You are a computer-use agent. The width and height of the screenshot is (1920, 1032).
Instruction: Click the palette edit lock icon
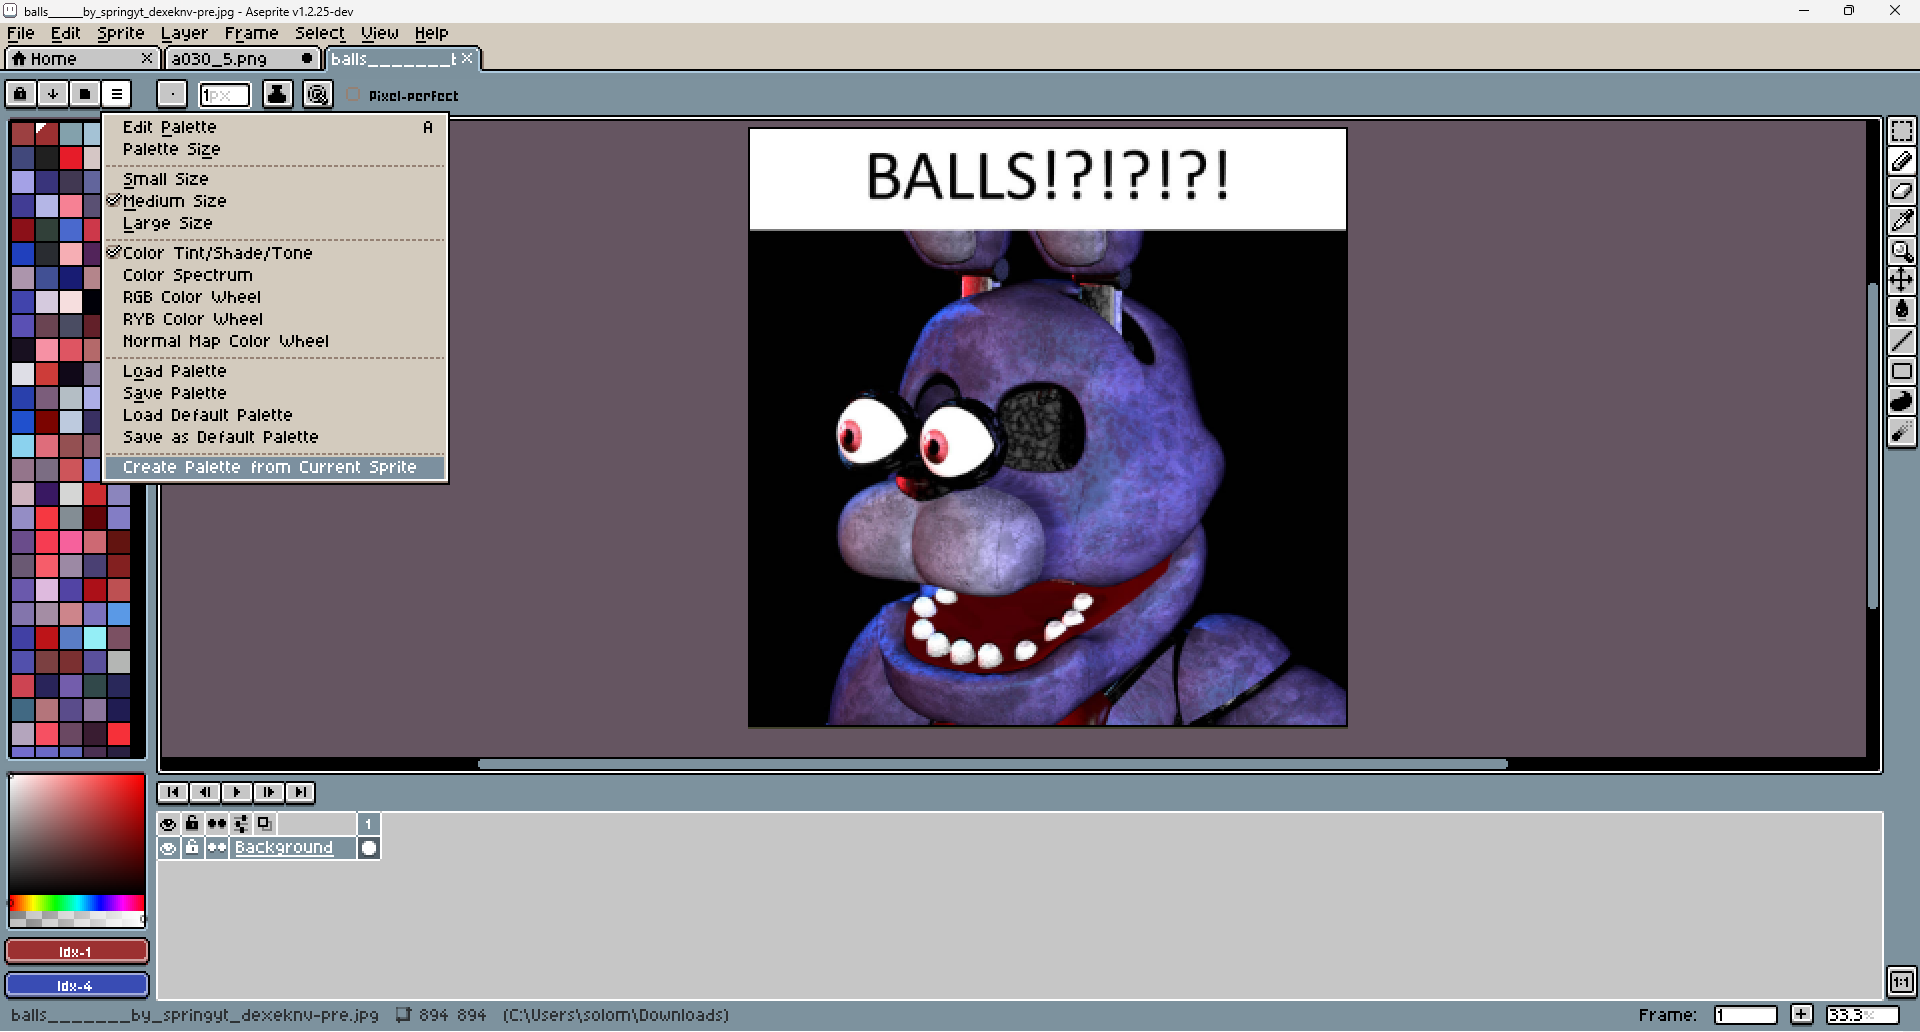[x=20, y=94]
